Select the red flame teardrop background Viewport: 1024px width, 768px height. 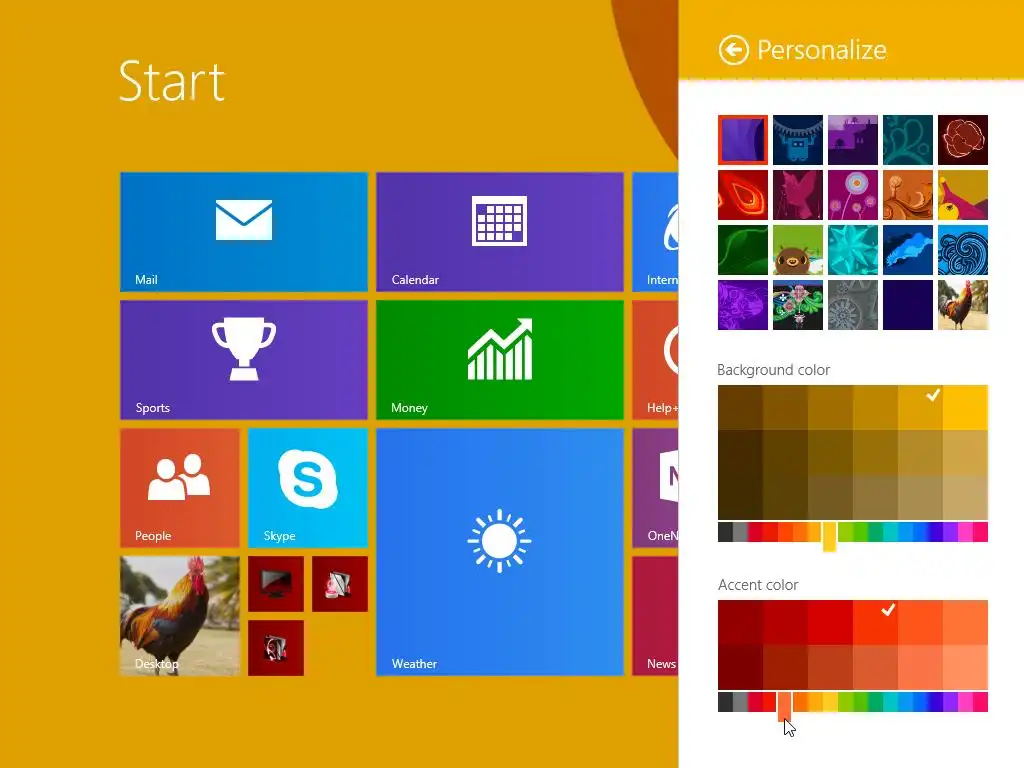point(743,195)
